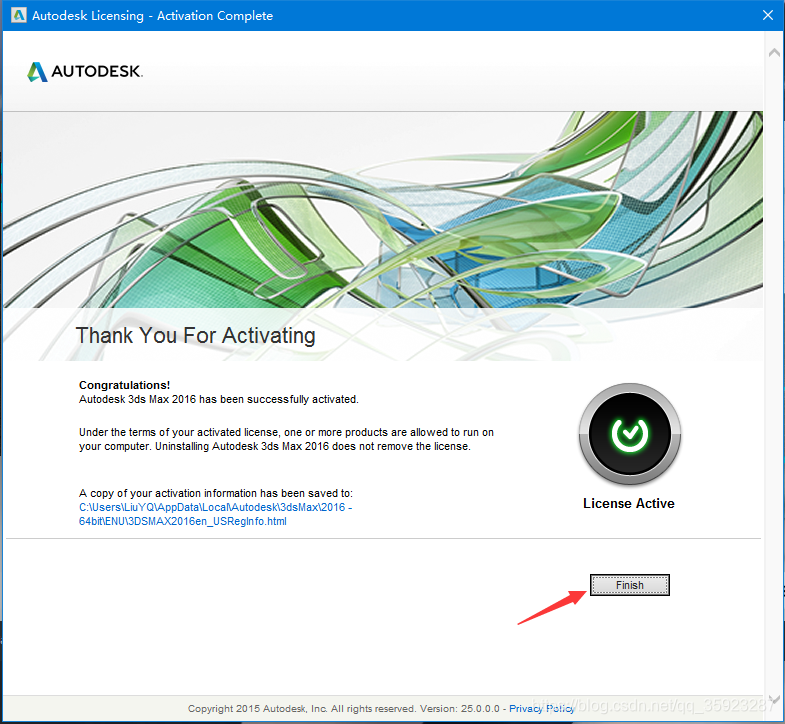Click the scrollbar down arrow

coord(774,707)
